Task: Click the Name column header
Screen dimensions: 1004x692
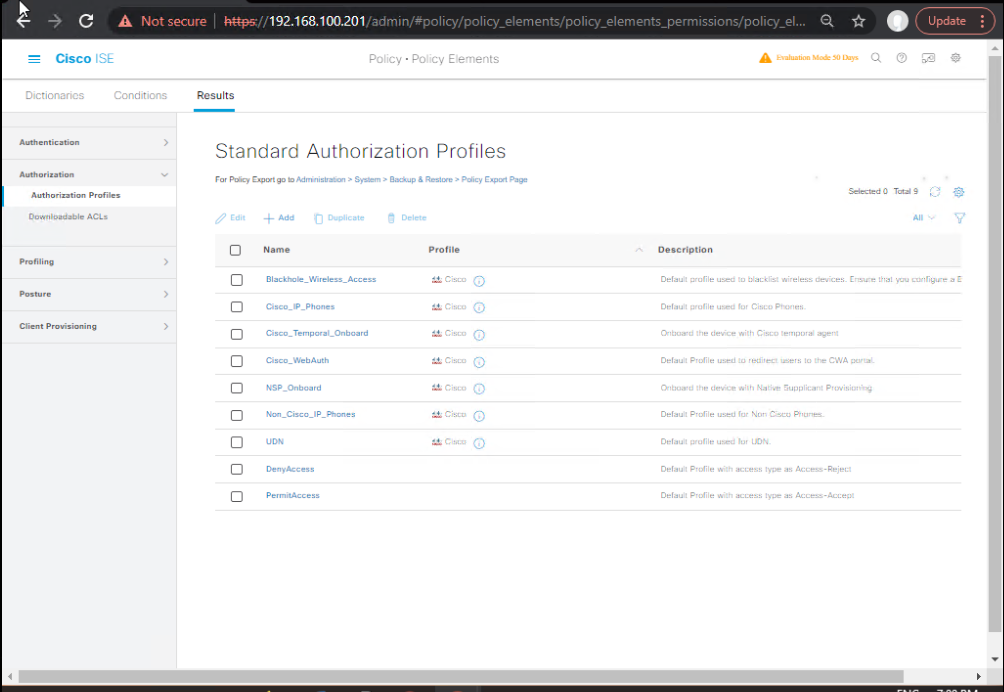Action: [x=277, y=250]
